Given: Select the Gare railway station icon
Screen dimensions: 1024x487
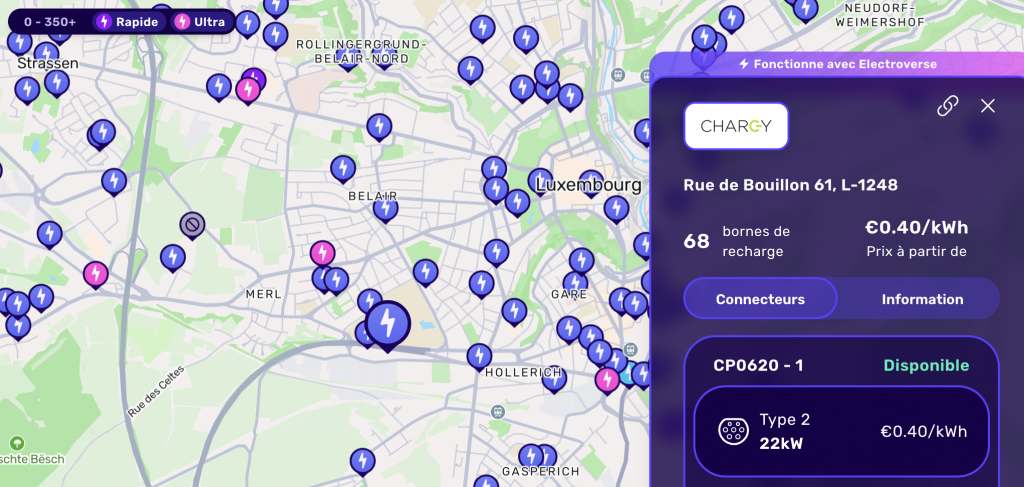Looking at the screenshot, I should (630, 349).
